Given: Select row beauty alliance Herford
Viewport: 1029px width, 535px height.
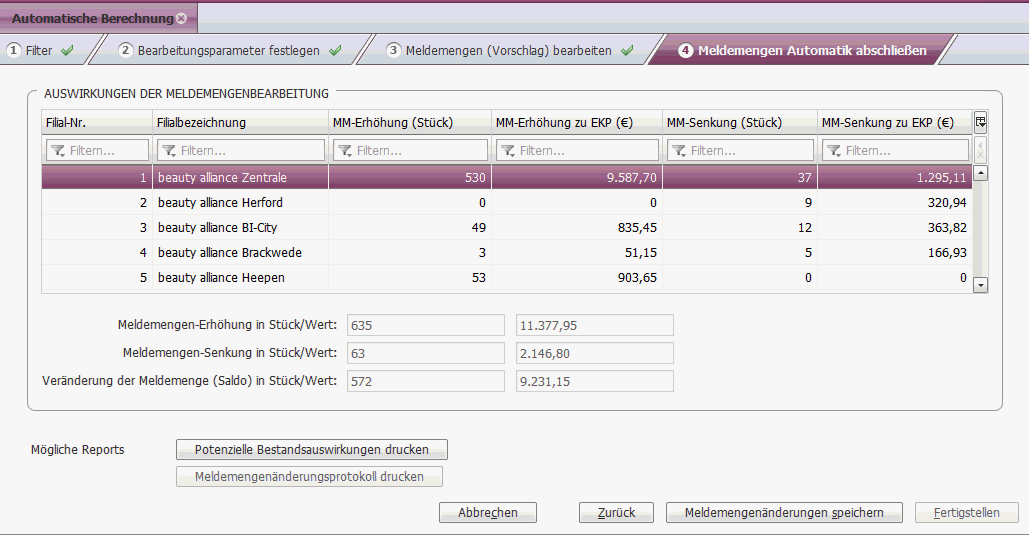Looking at the screenshot, I should click(507, 202).
